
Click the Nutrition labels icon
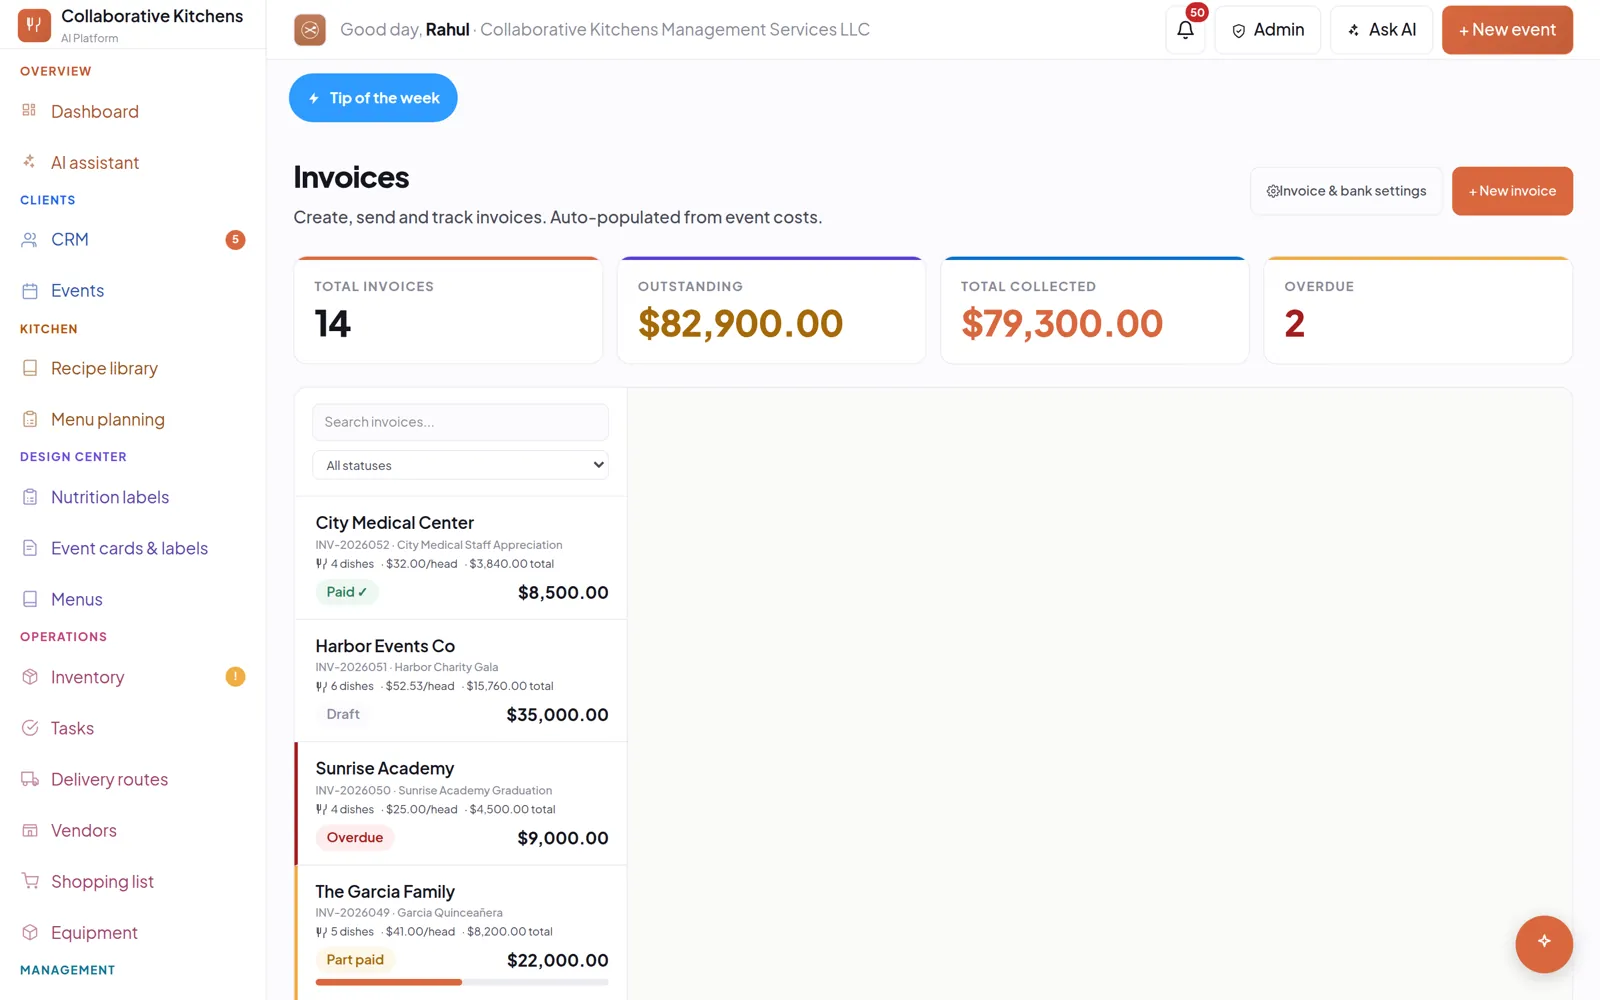(29, 497)
